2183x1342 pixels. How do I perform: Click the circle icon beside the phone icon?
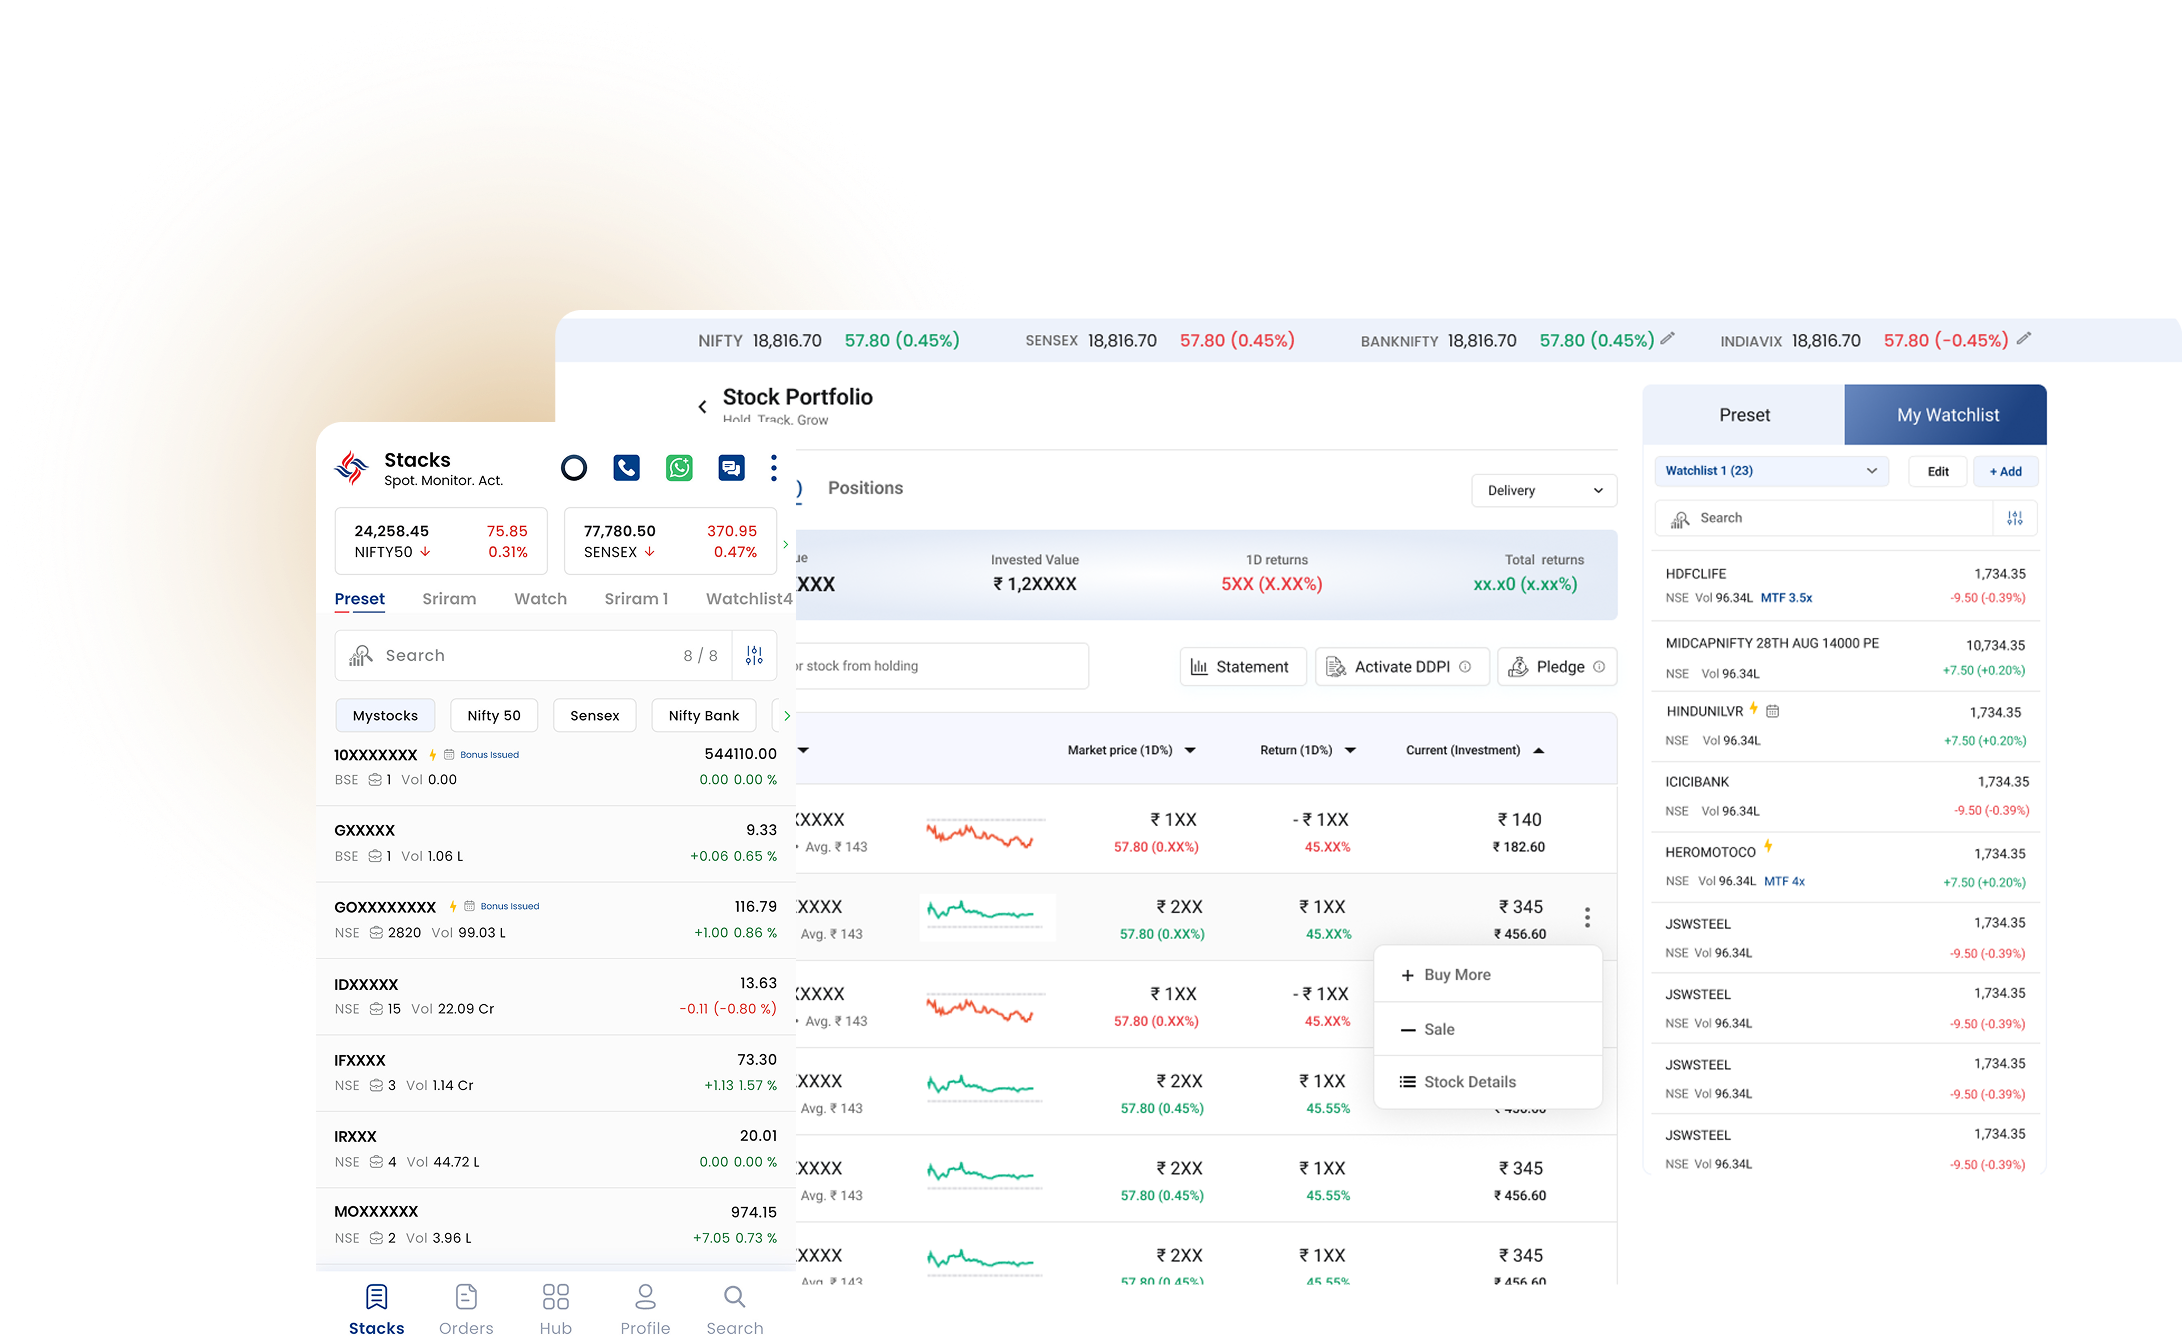pos(574,468)
